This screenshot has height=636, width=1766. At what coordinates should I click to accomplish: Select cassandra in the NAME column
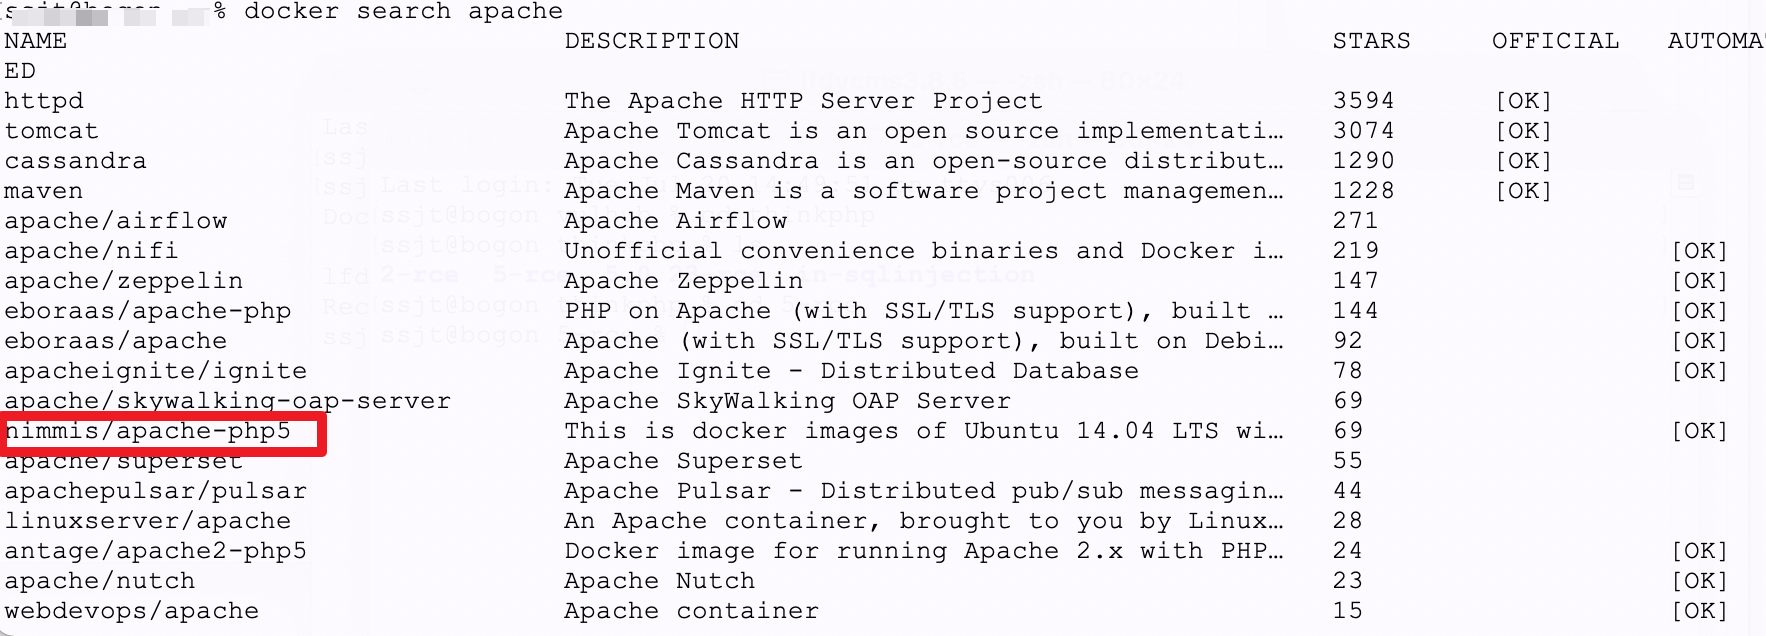(x=76, y=161)
